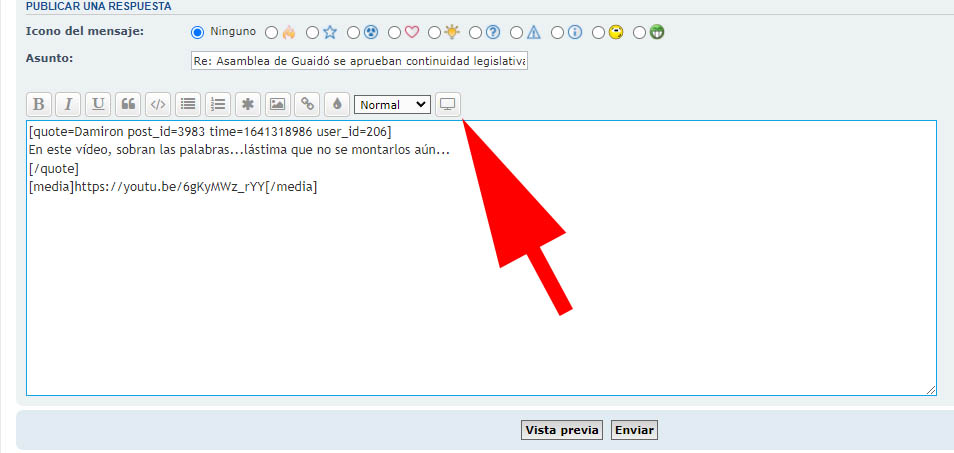
Task: Click the 'Asunto:' label
Action: 49,58
